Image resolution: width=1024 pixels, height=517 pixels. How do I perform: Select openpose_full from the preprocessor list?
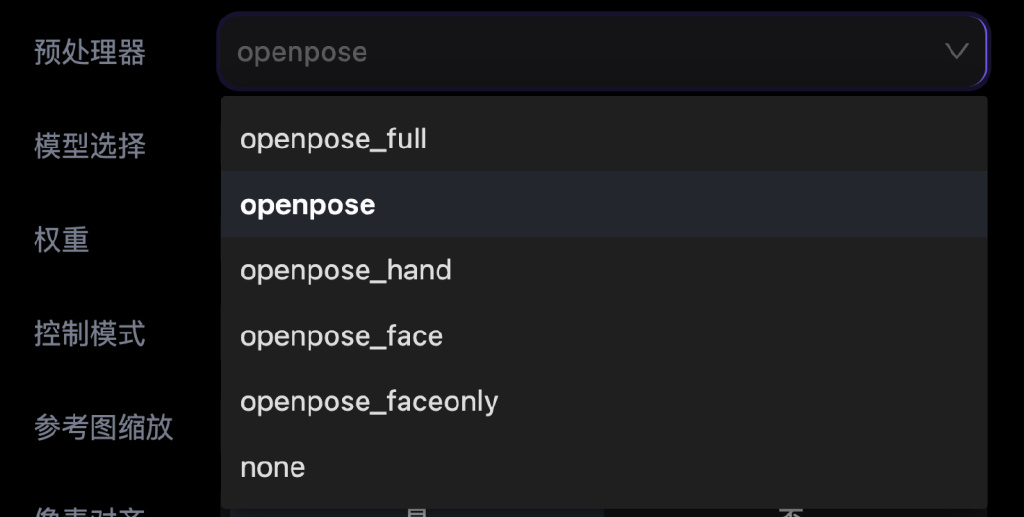tap(603, 138)
